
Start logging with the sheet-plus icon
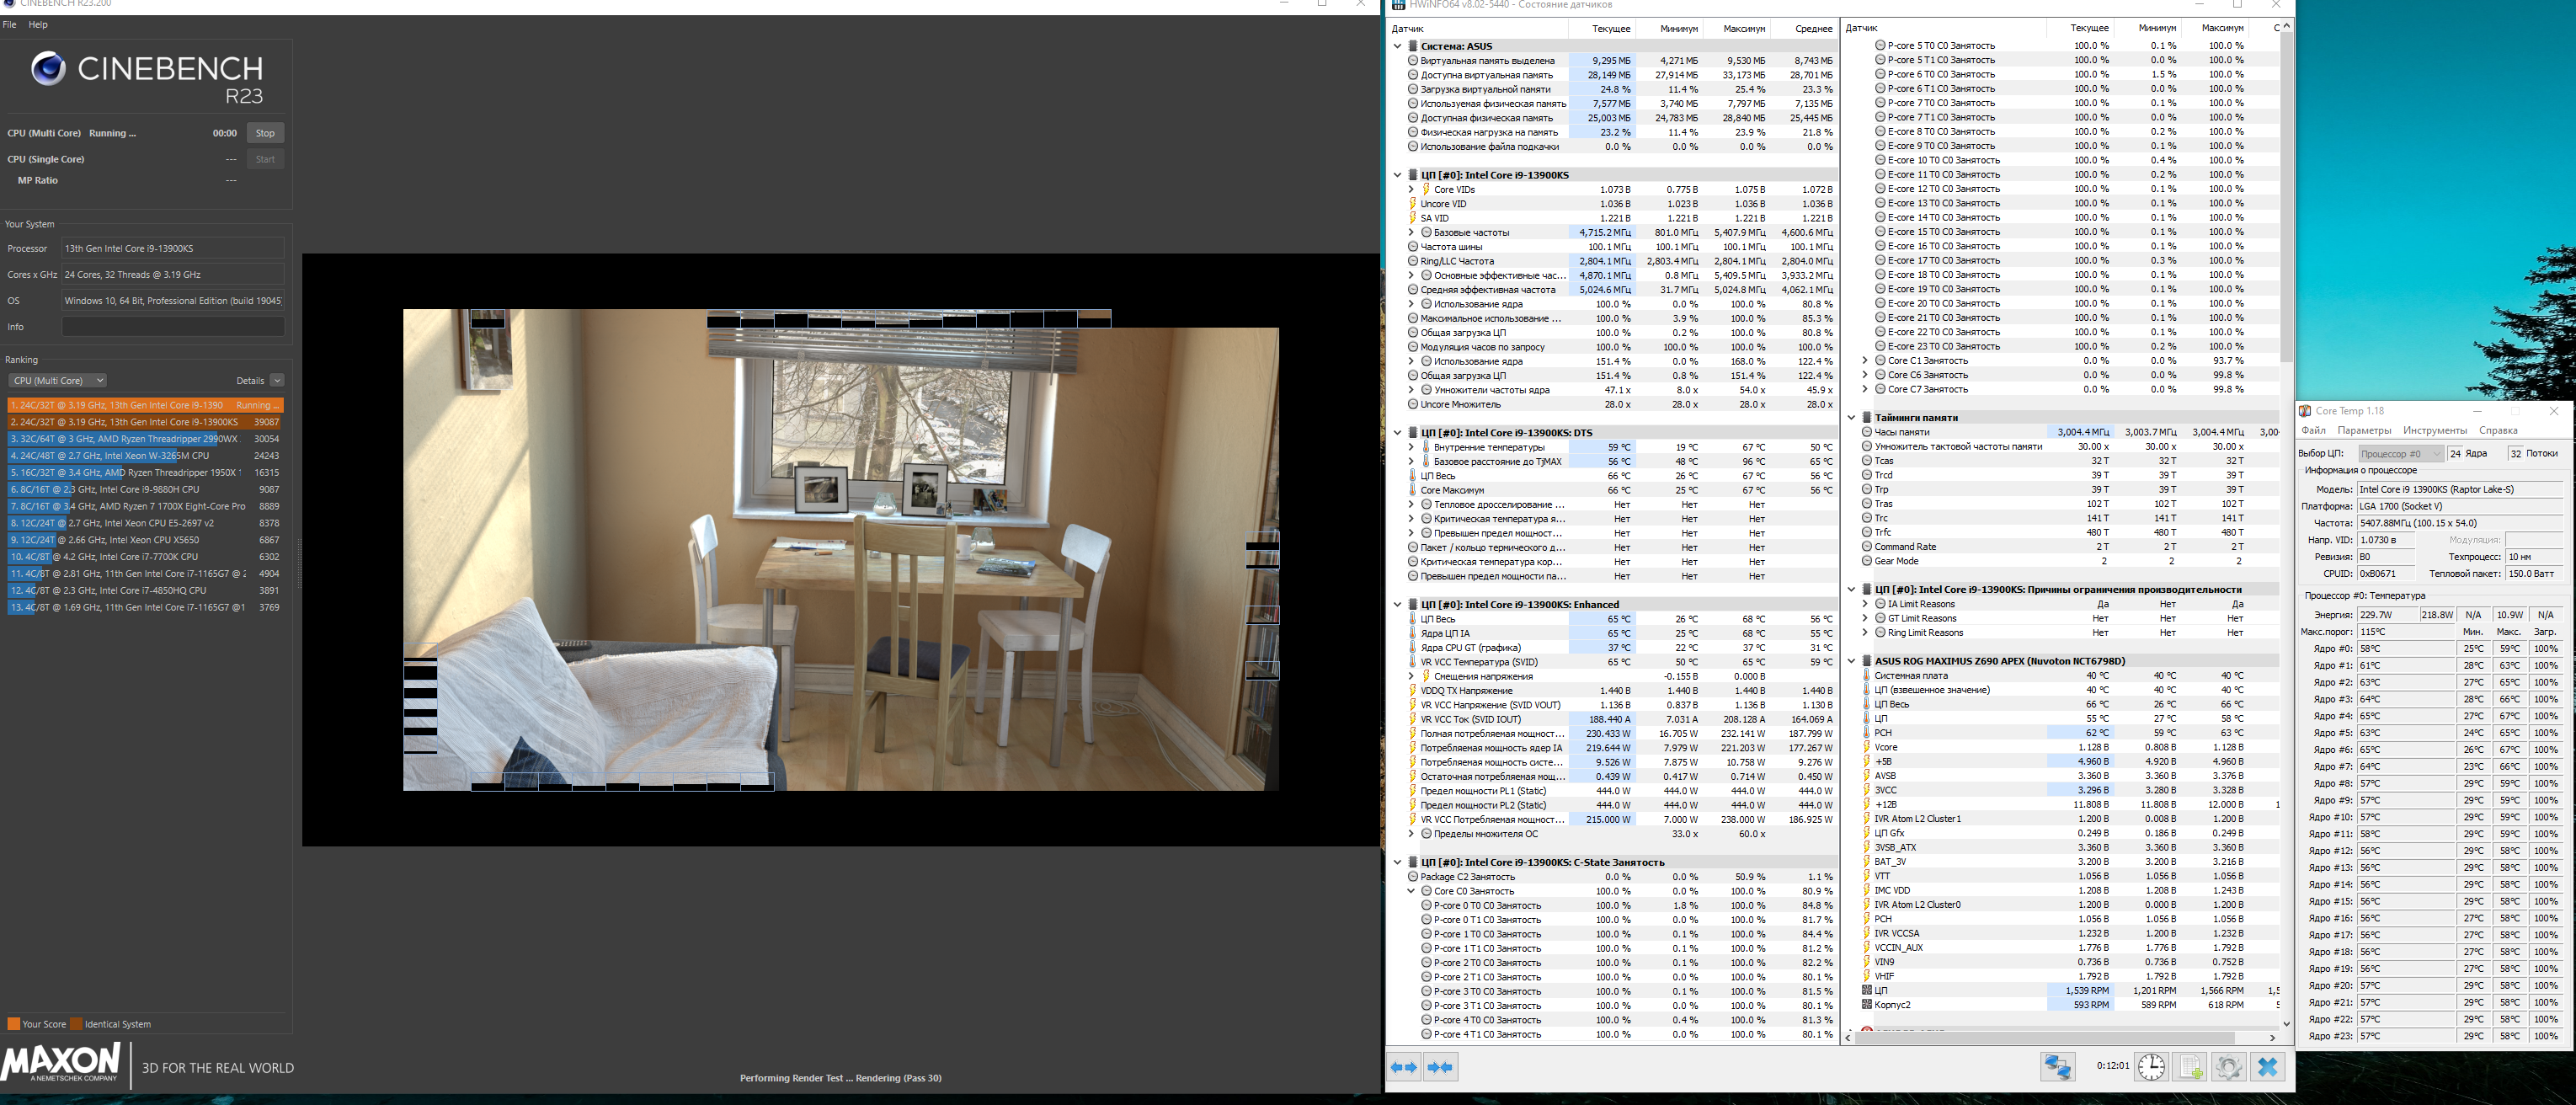2190,1067
